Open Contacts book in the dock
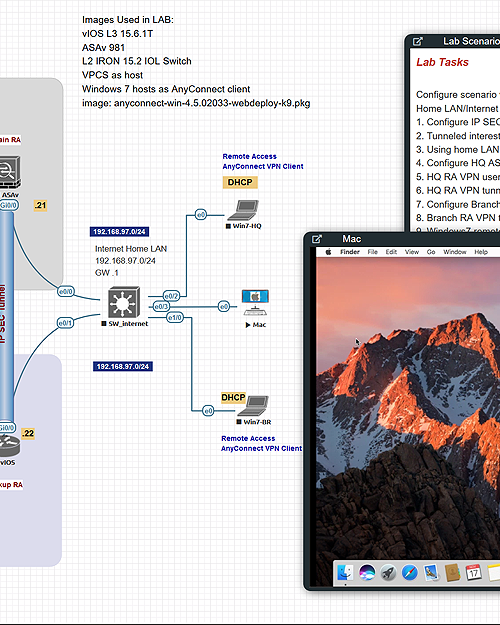 click(x=452, y=573)
